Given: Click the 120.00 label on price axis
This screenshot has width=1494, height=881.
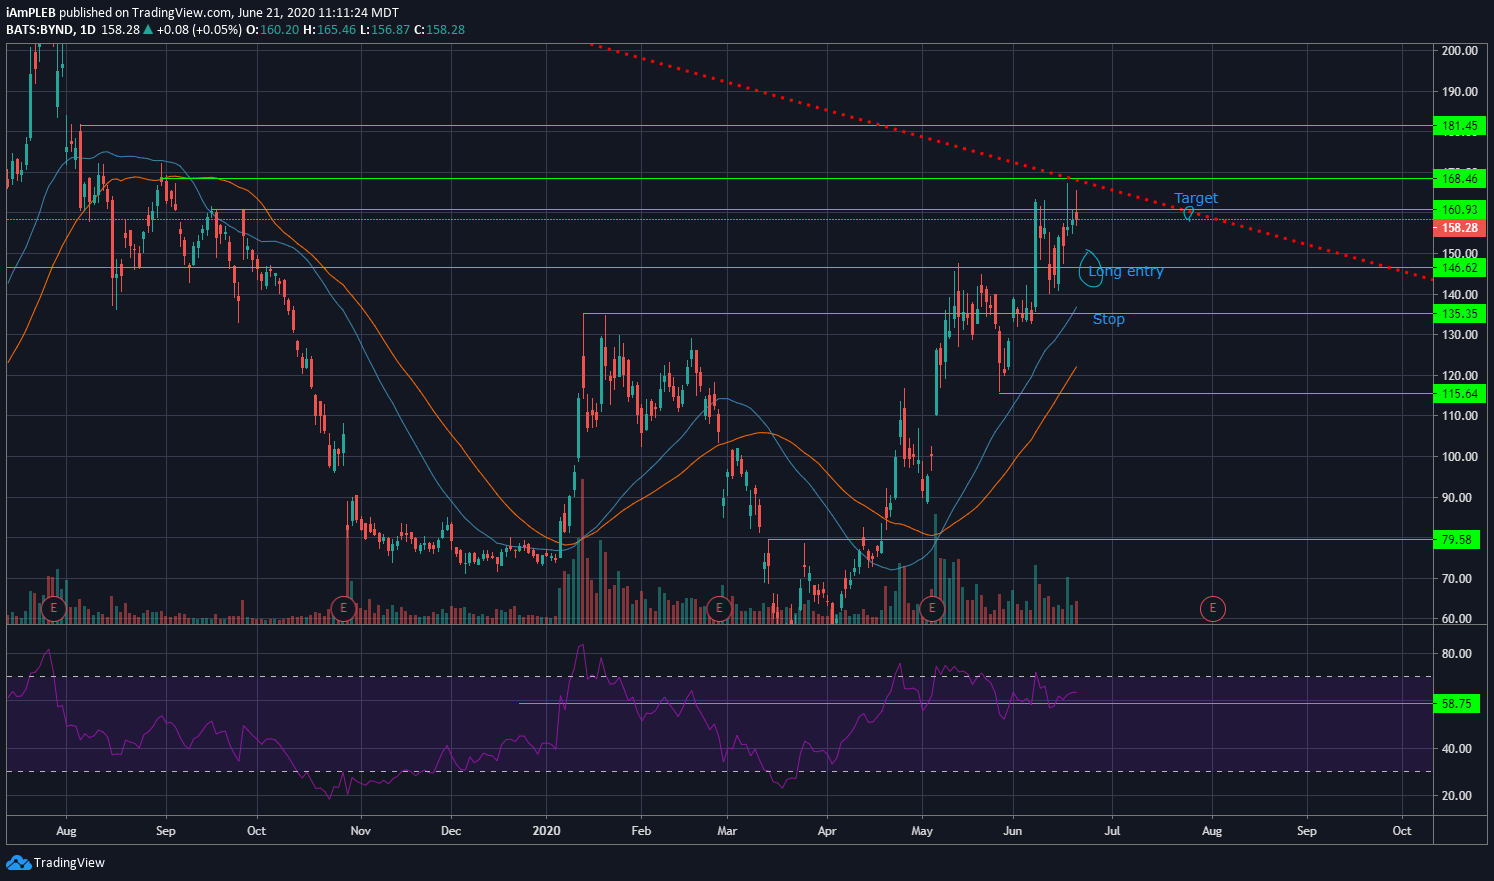Looking at the screenshot, I should coord(1460,376).
